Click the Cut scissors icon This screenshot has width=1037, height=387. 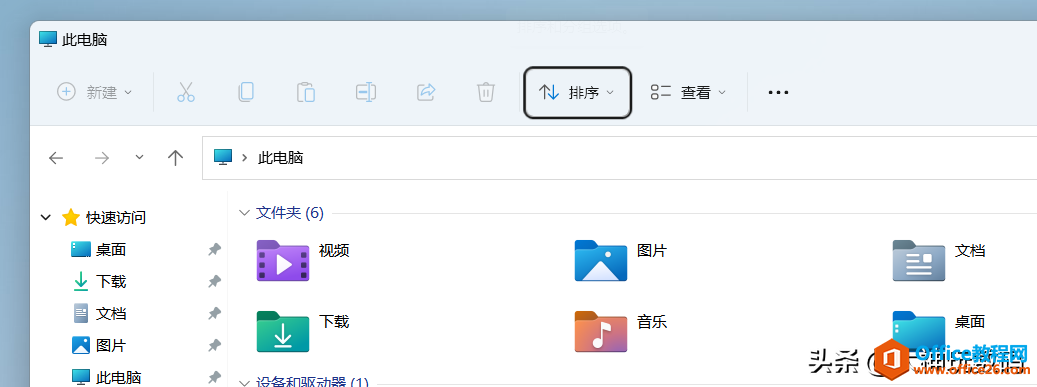[x=186, y=92]
